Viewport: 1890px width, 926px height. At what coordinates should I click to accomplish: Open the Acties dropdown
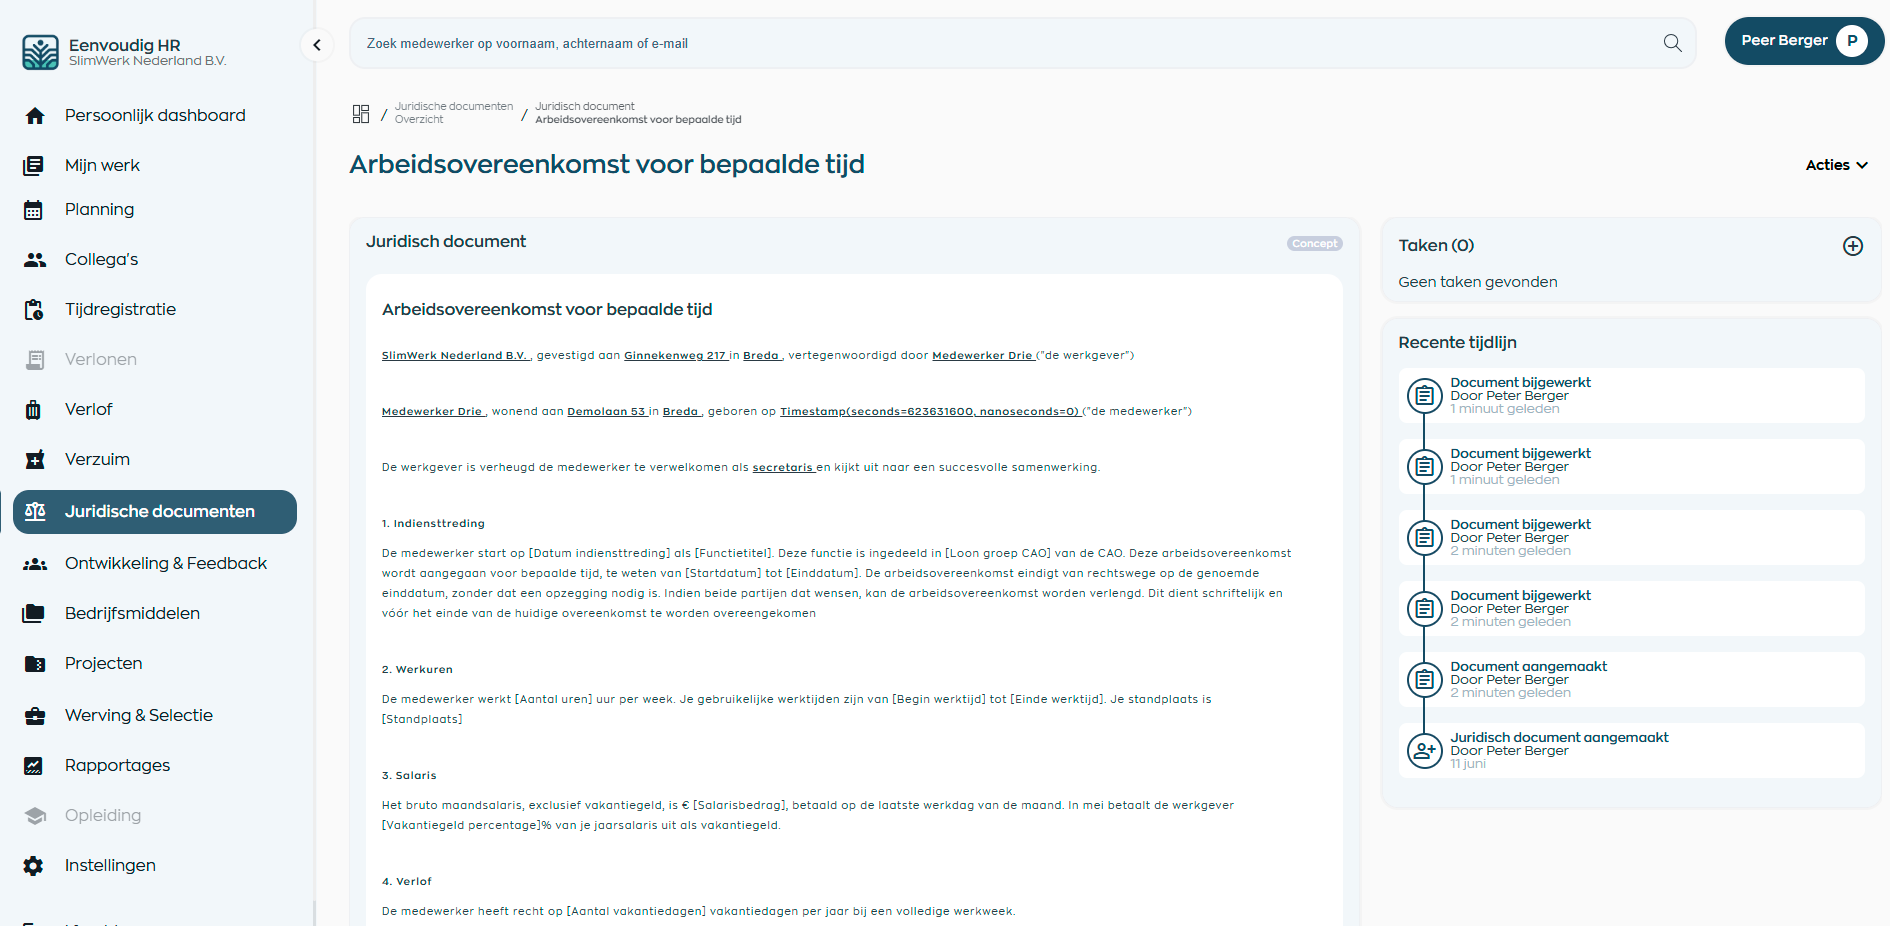(1836, 165)
